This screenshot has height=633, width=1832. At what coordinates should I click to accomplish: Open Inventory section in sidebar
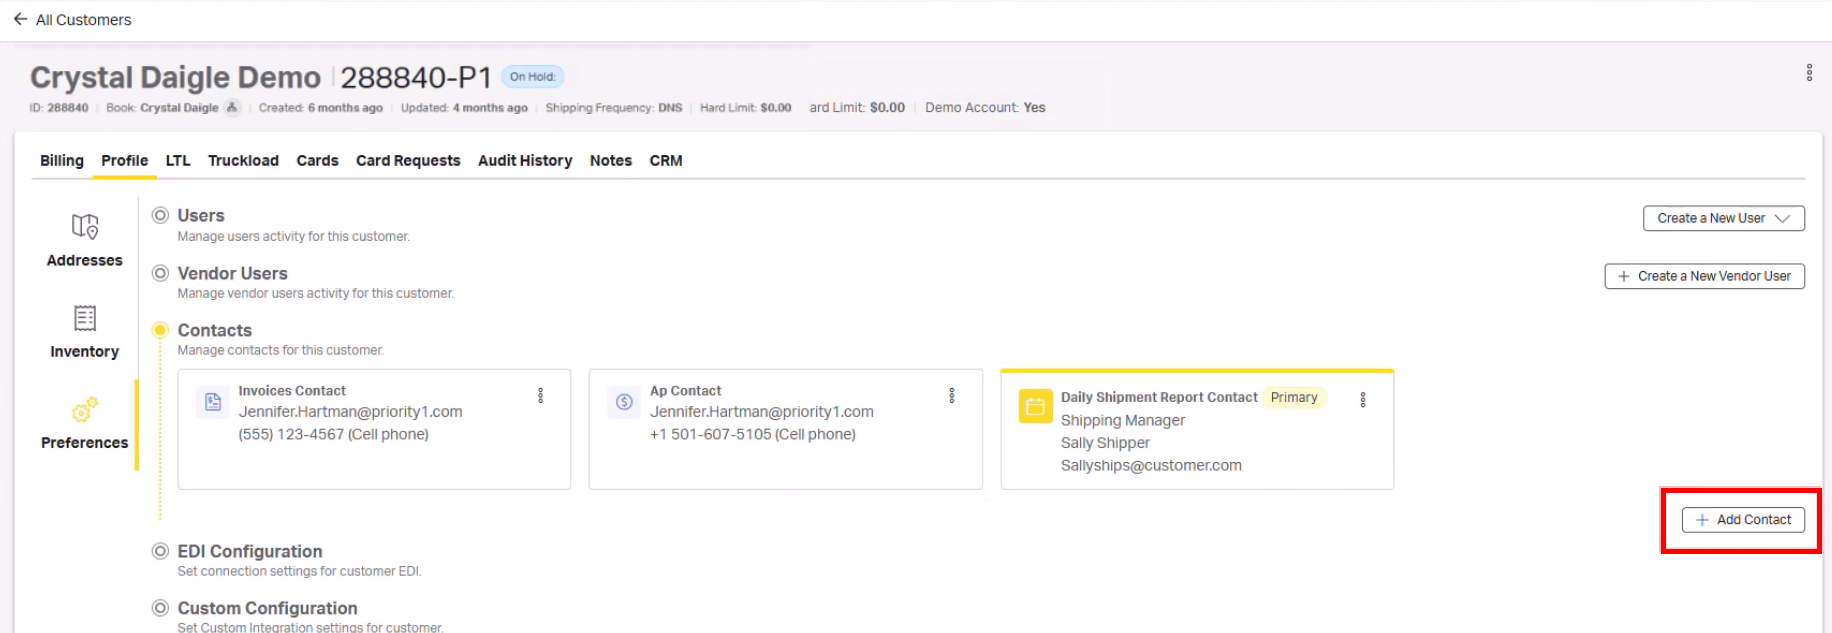coord(85,332)
